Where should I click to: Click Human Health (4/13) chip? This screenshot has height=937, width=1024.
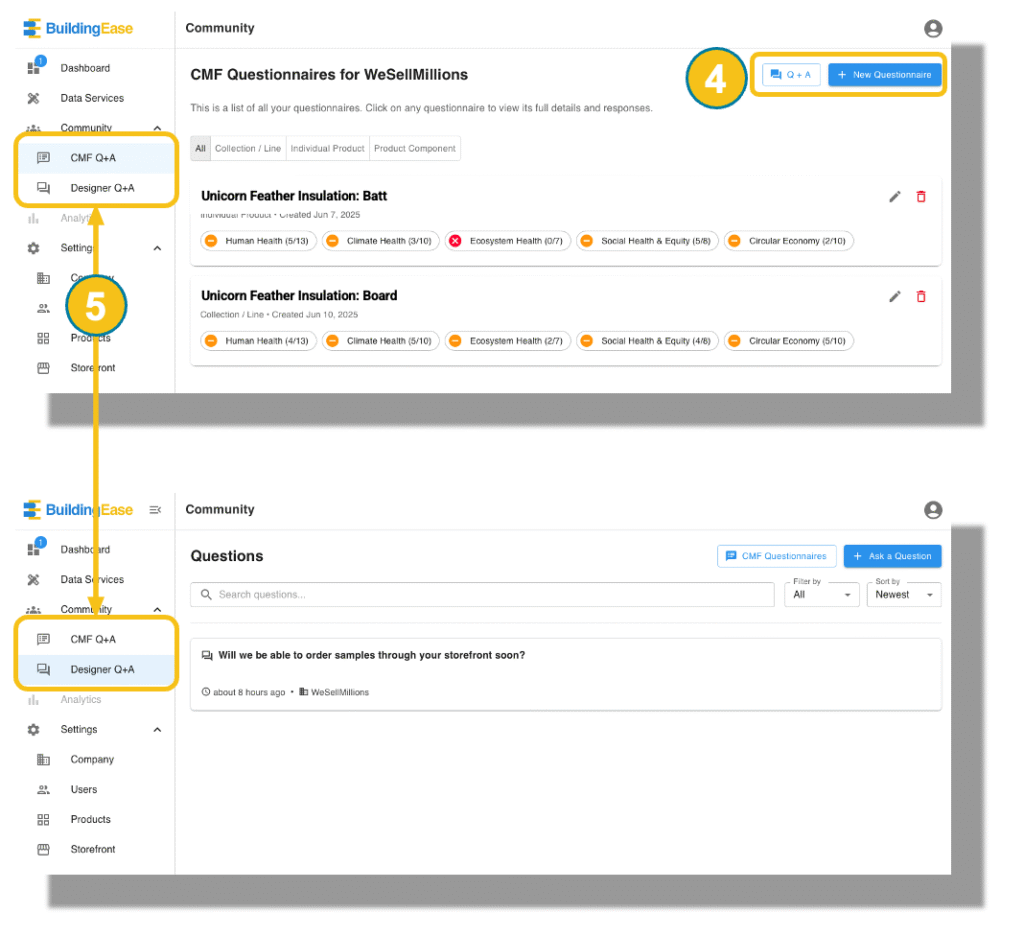pos(259,341)
